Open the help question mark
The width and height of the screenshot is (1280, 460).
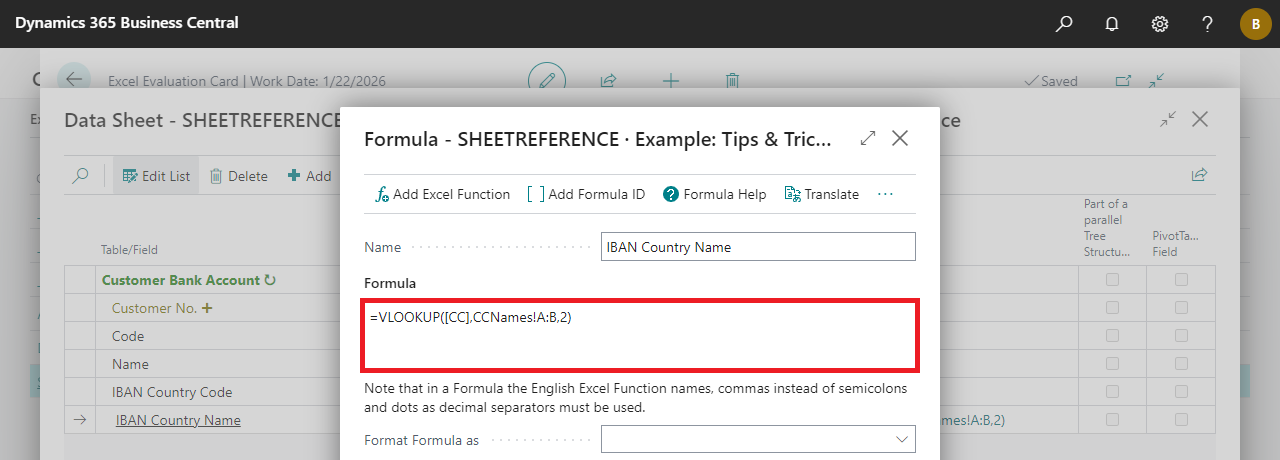click(1207, 24)
